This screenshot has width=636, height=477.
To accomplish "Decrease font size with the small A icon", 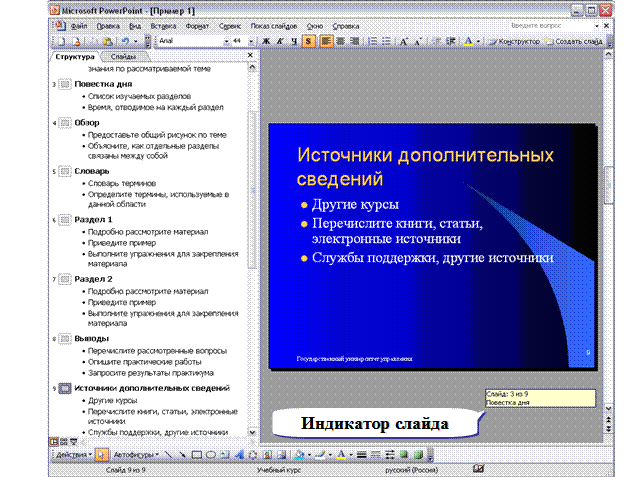I will [x=418, y=41].
